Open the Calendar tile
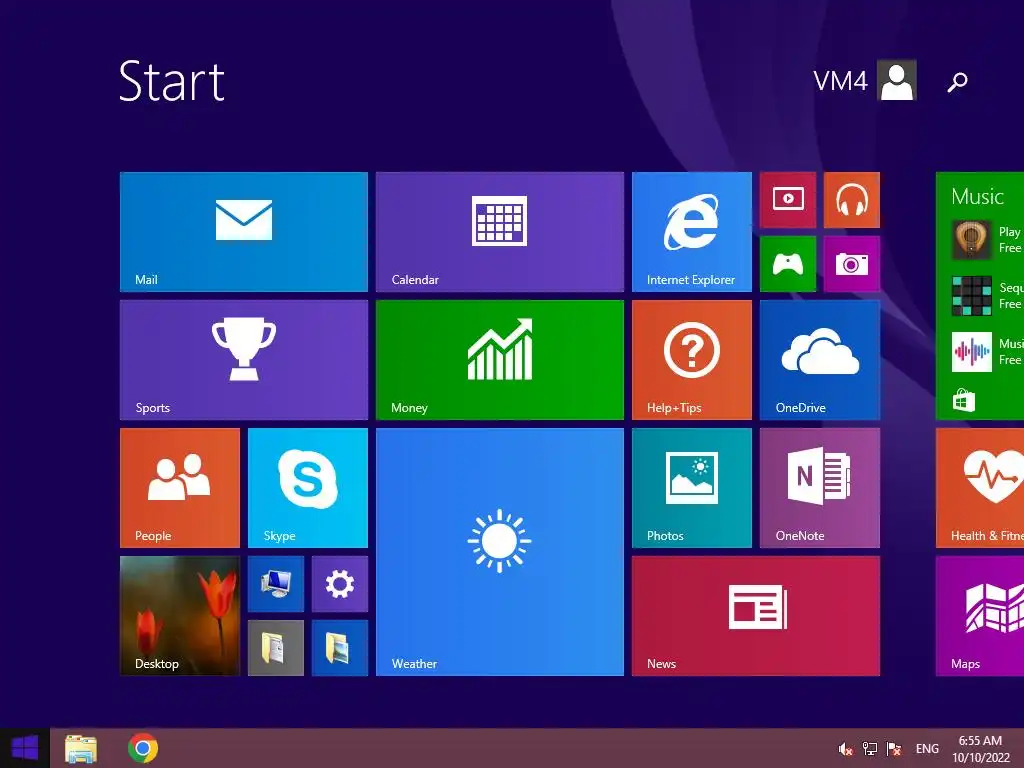The image size is (1024, 768). [500, 232]
